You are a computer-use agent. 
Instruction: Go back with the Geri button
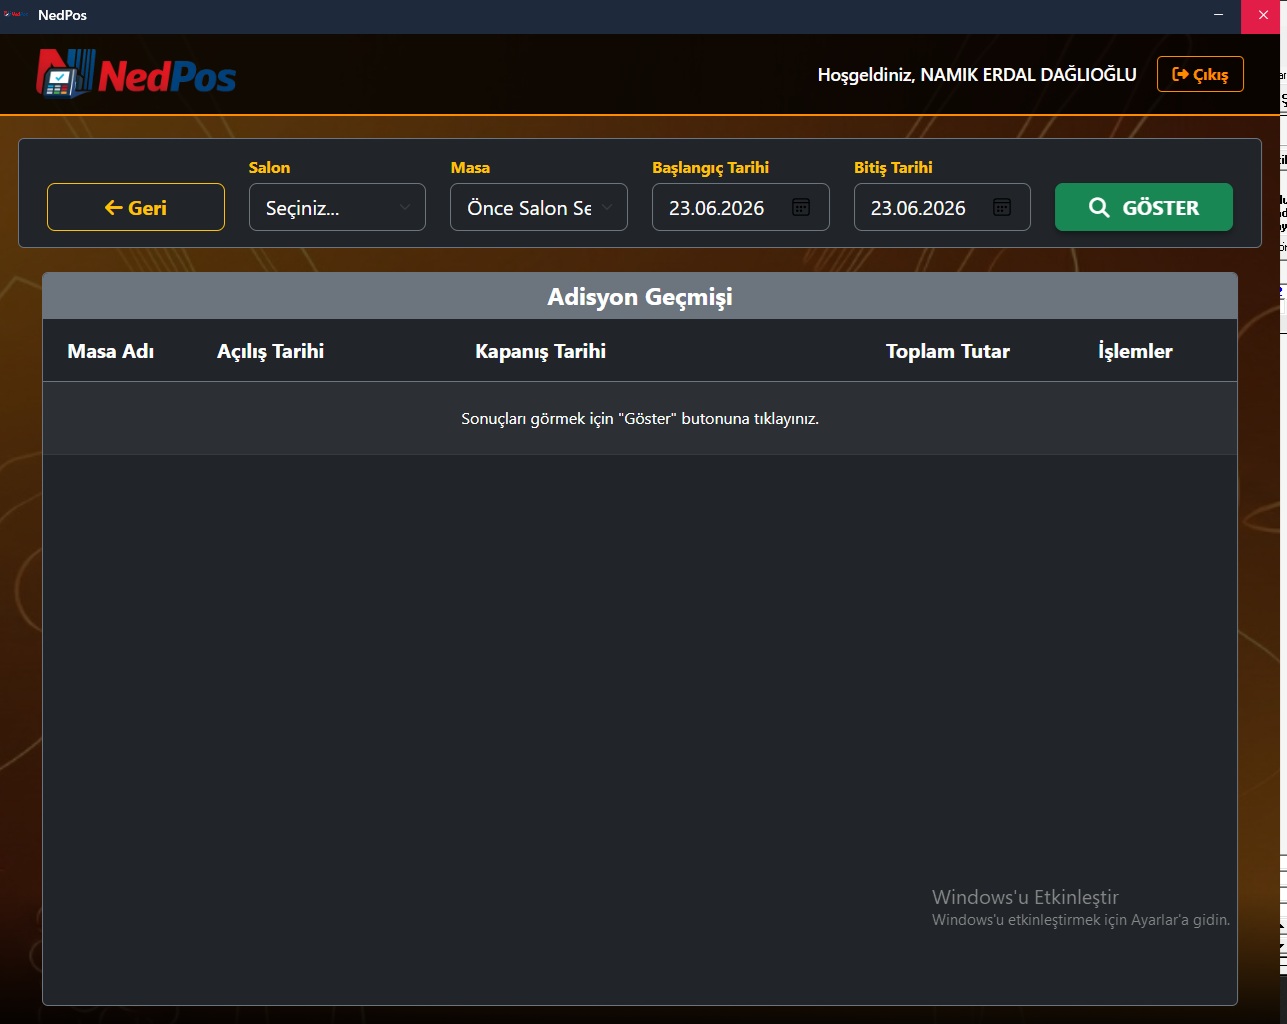[136, 207]
